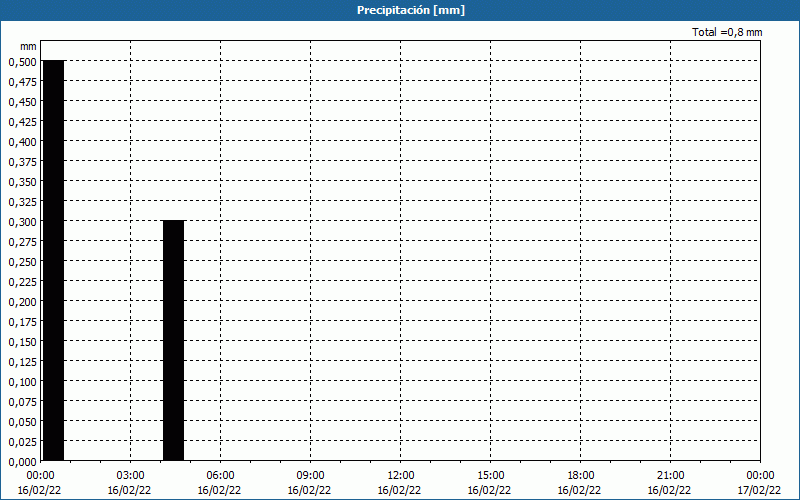Click the 0,100 y-axis label
This screenshot has height=500, width=800.
pos(22,382)
